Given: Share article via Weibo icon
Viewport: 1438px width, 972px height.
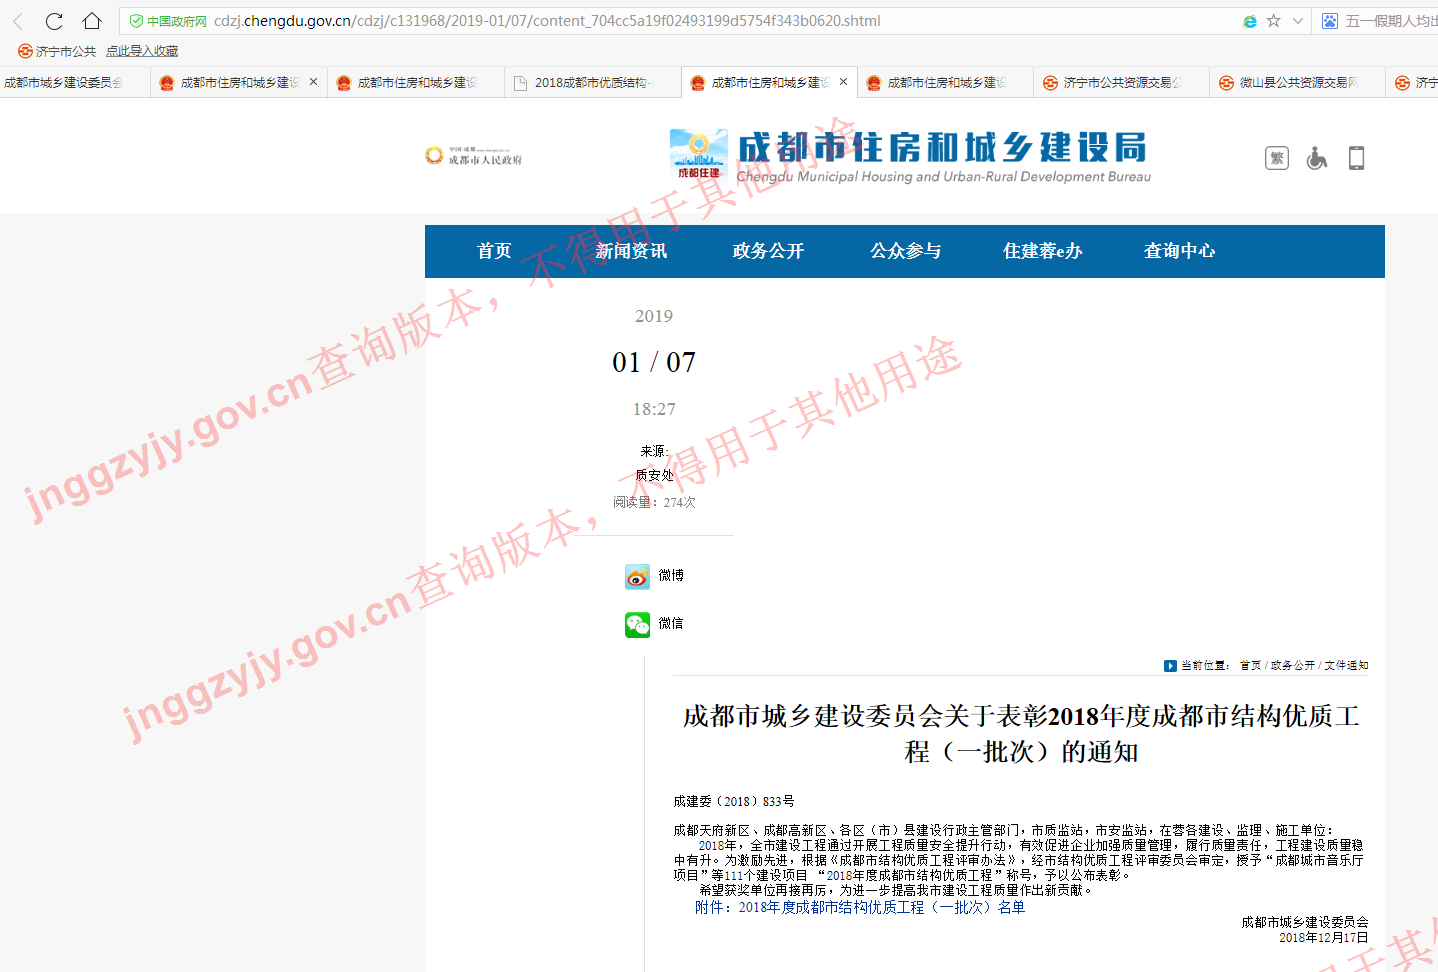Looking at the screenshot, I should (637, 576).
